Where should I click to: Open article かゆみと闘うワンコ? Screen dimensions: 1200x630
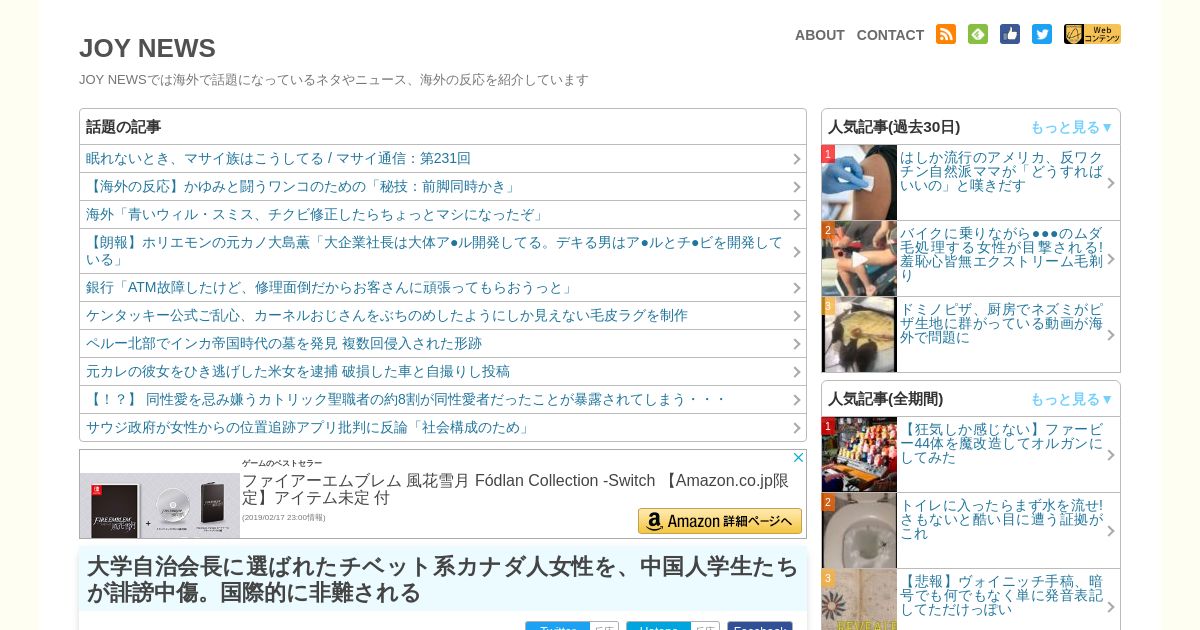(303, 186)
